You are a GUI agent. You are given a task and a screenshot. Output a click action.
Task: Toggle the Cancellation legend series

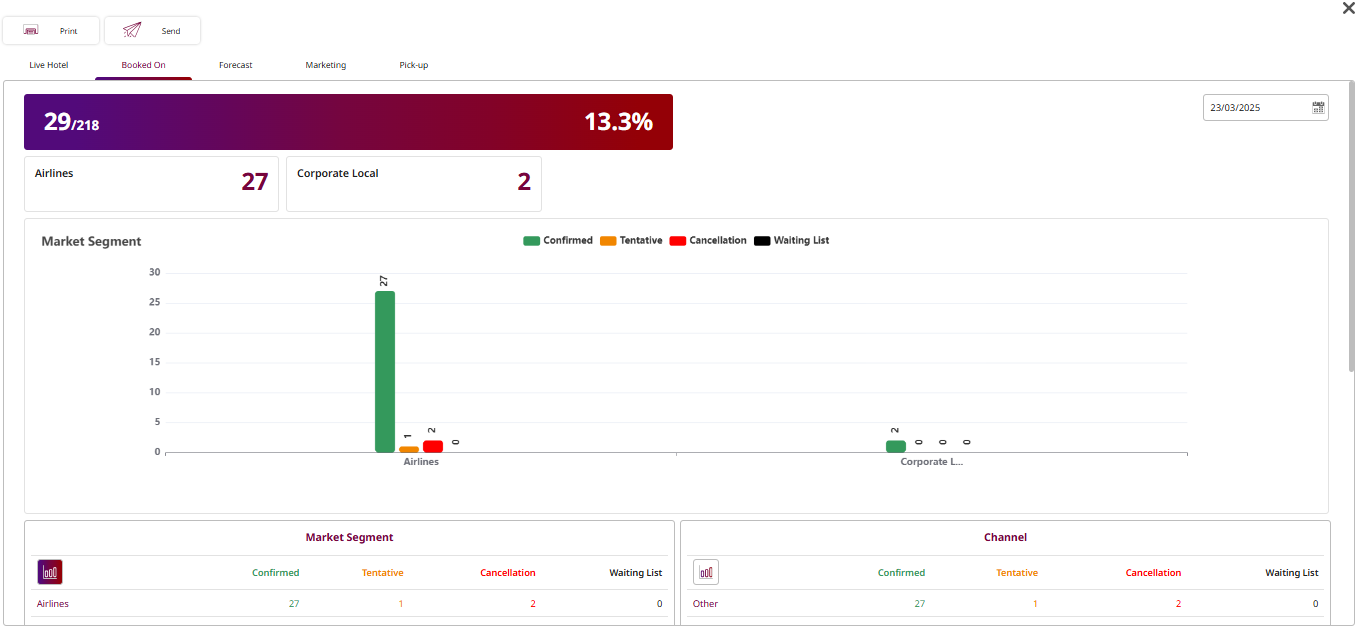tap(708, 241)
